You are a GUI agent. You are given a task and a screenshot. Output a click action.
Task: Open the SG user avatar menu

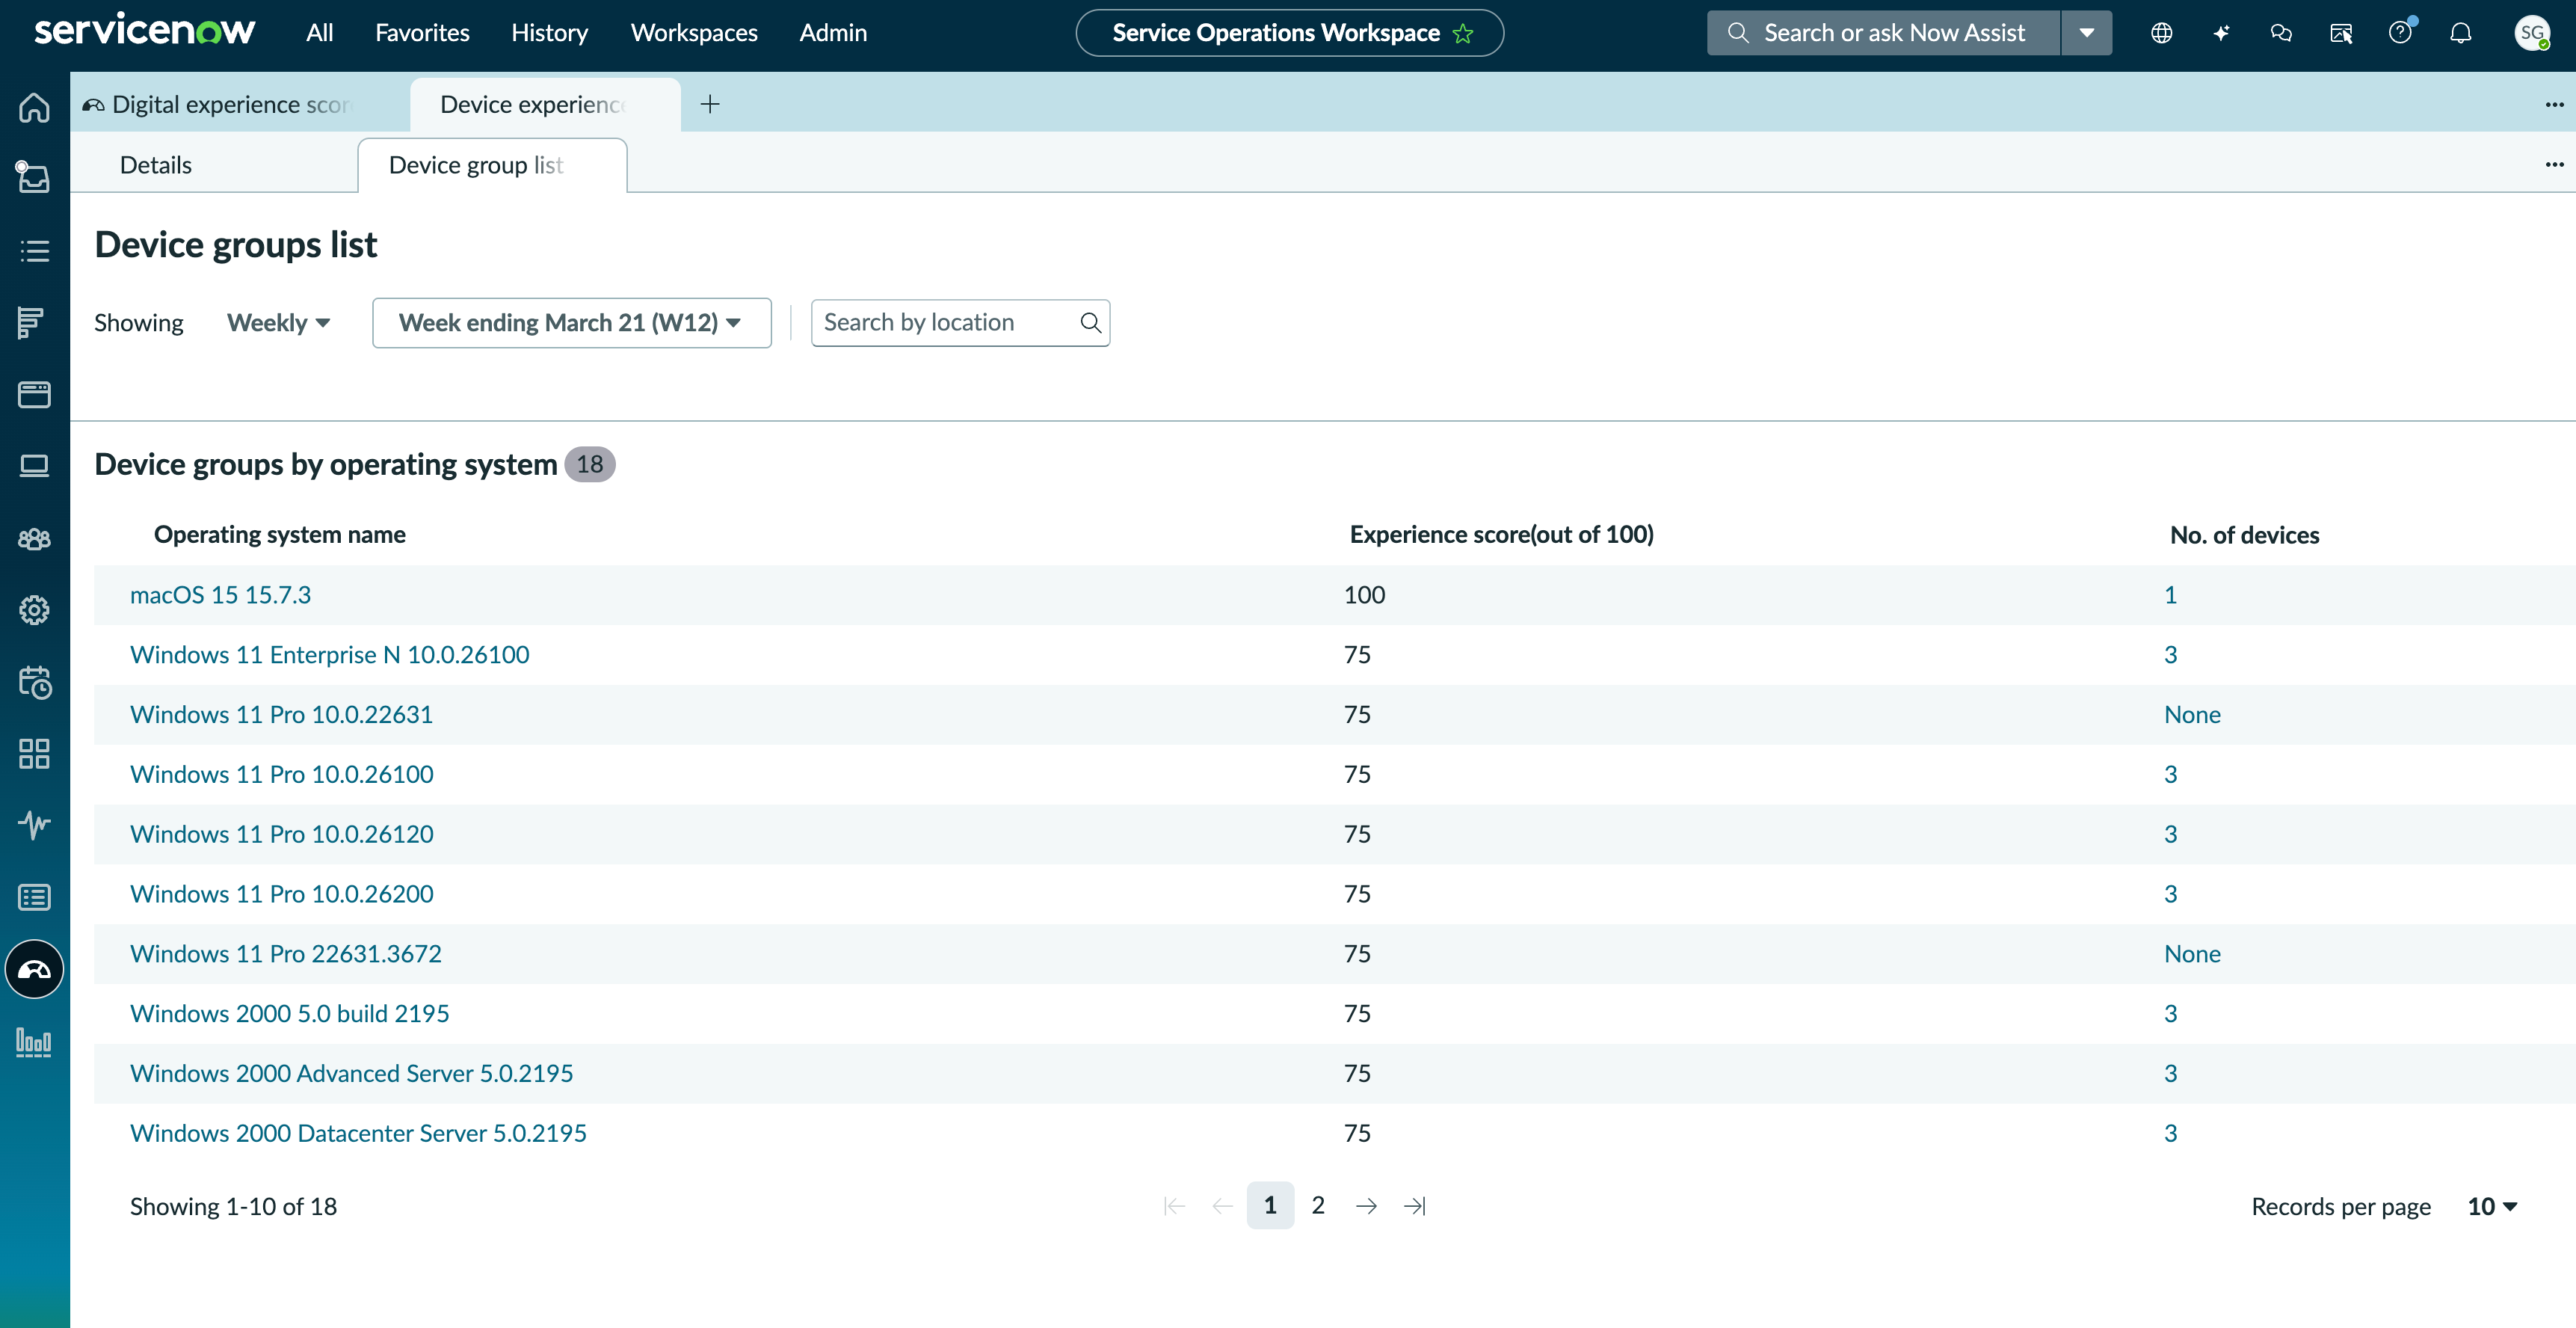pyautogui.click(x=2531, y=33)
